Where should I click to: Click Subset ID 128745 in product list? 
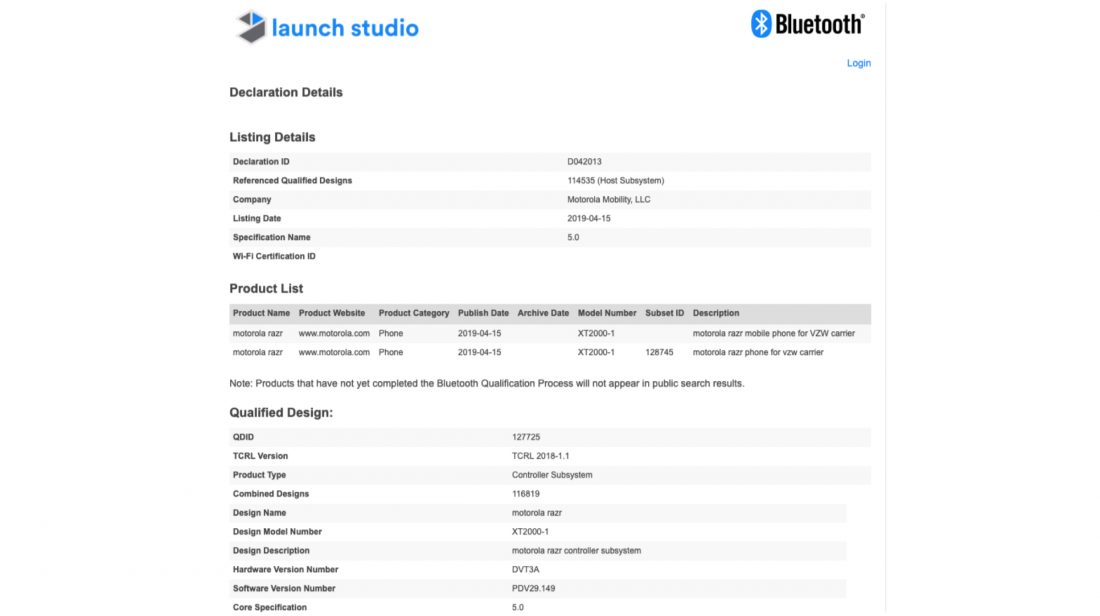[x=659, y=352]
